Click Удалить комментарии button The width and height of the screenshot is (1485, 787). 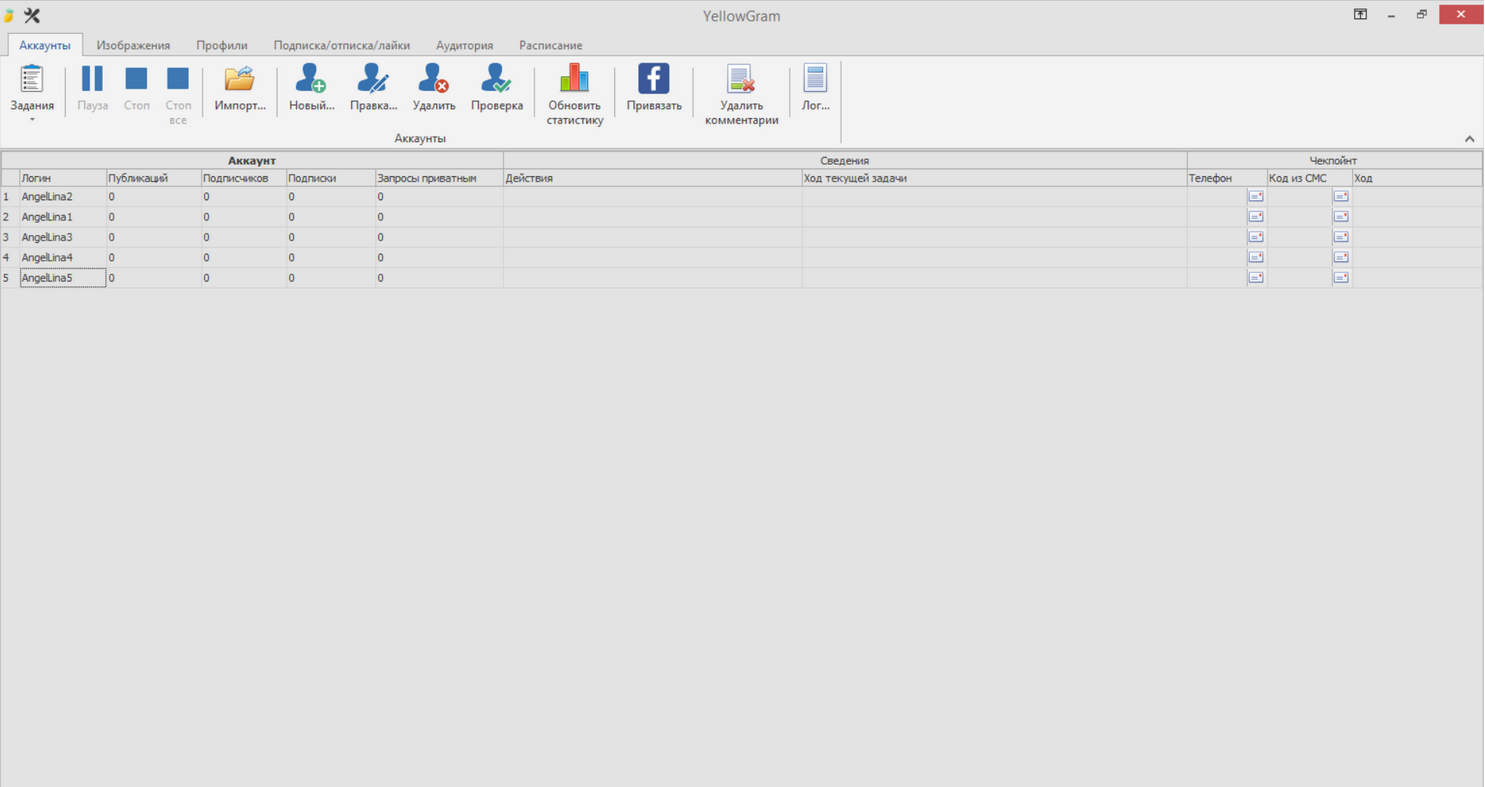(741, 95)
